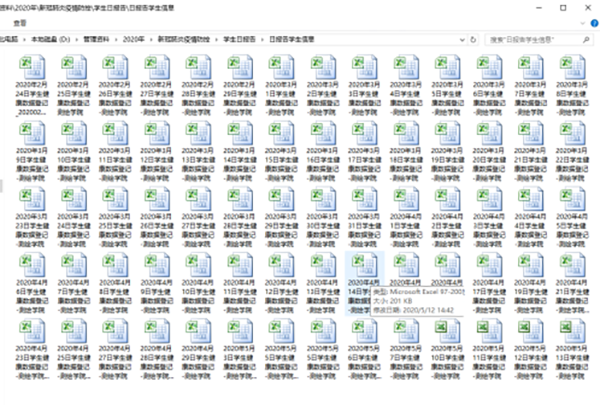The width and height of the screenshot is (600, 405).
Task: Select the 2020年2月25日 Excel file icon
Action: 73,67
